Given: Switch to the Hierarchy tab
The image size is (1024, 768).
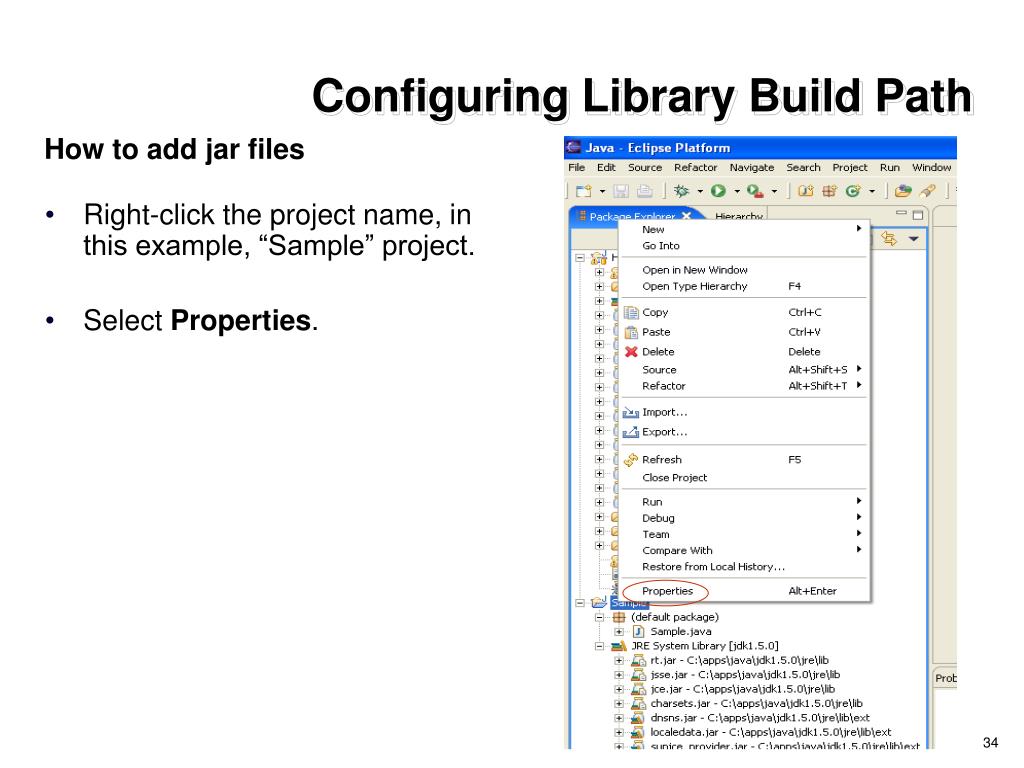Looking at the screenshot, I should pyautogui.click(x=739, y=216).
